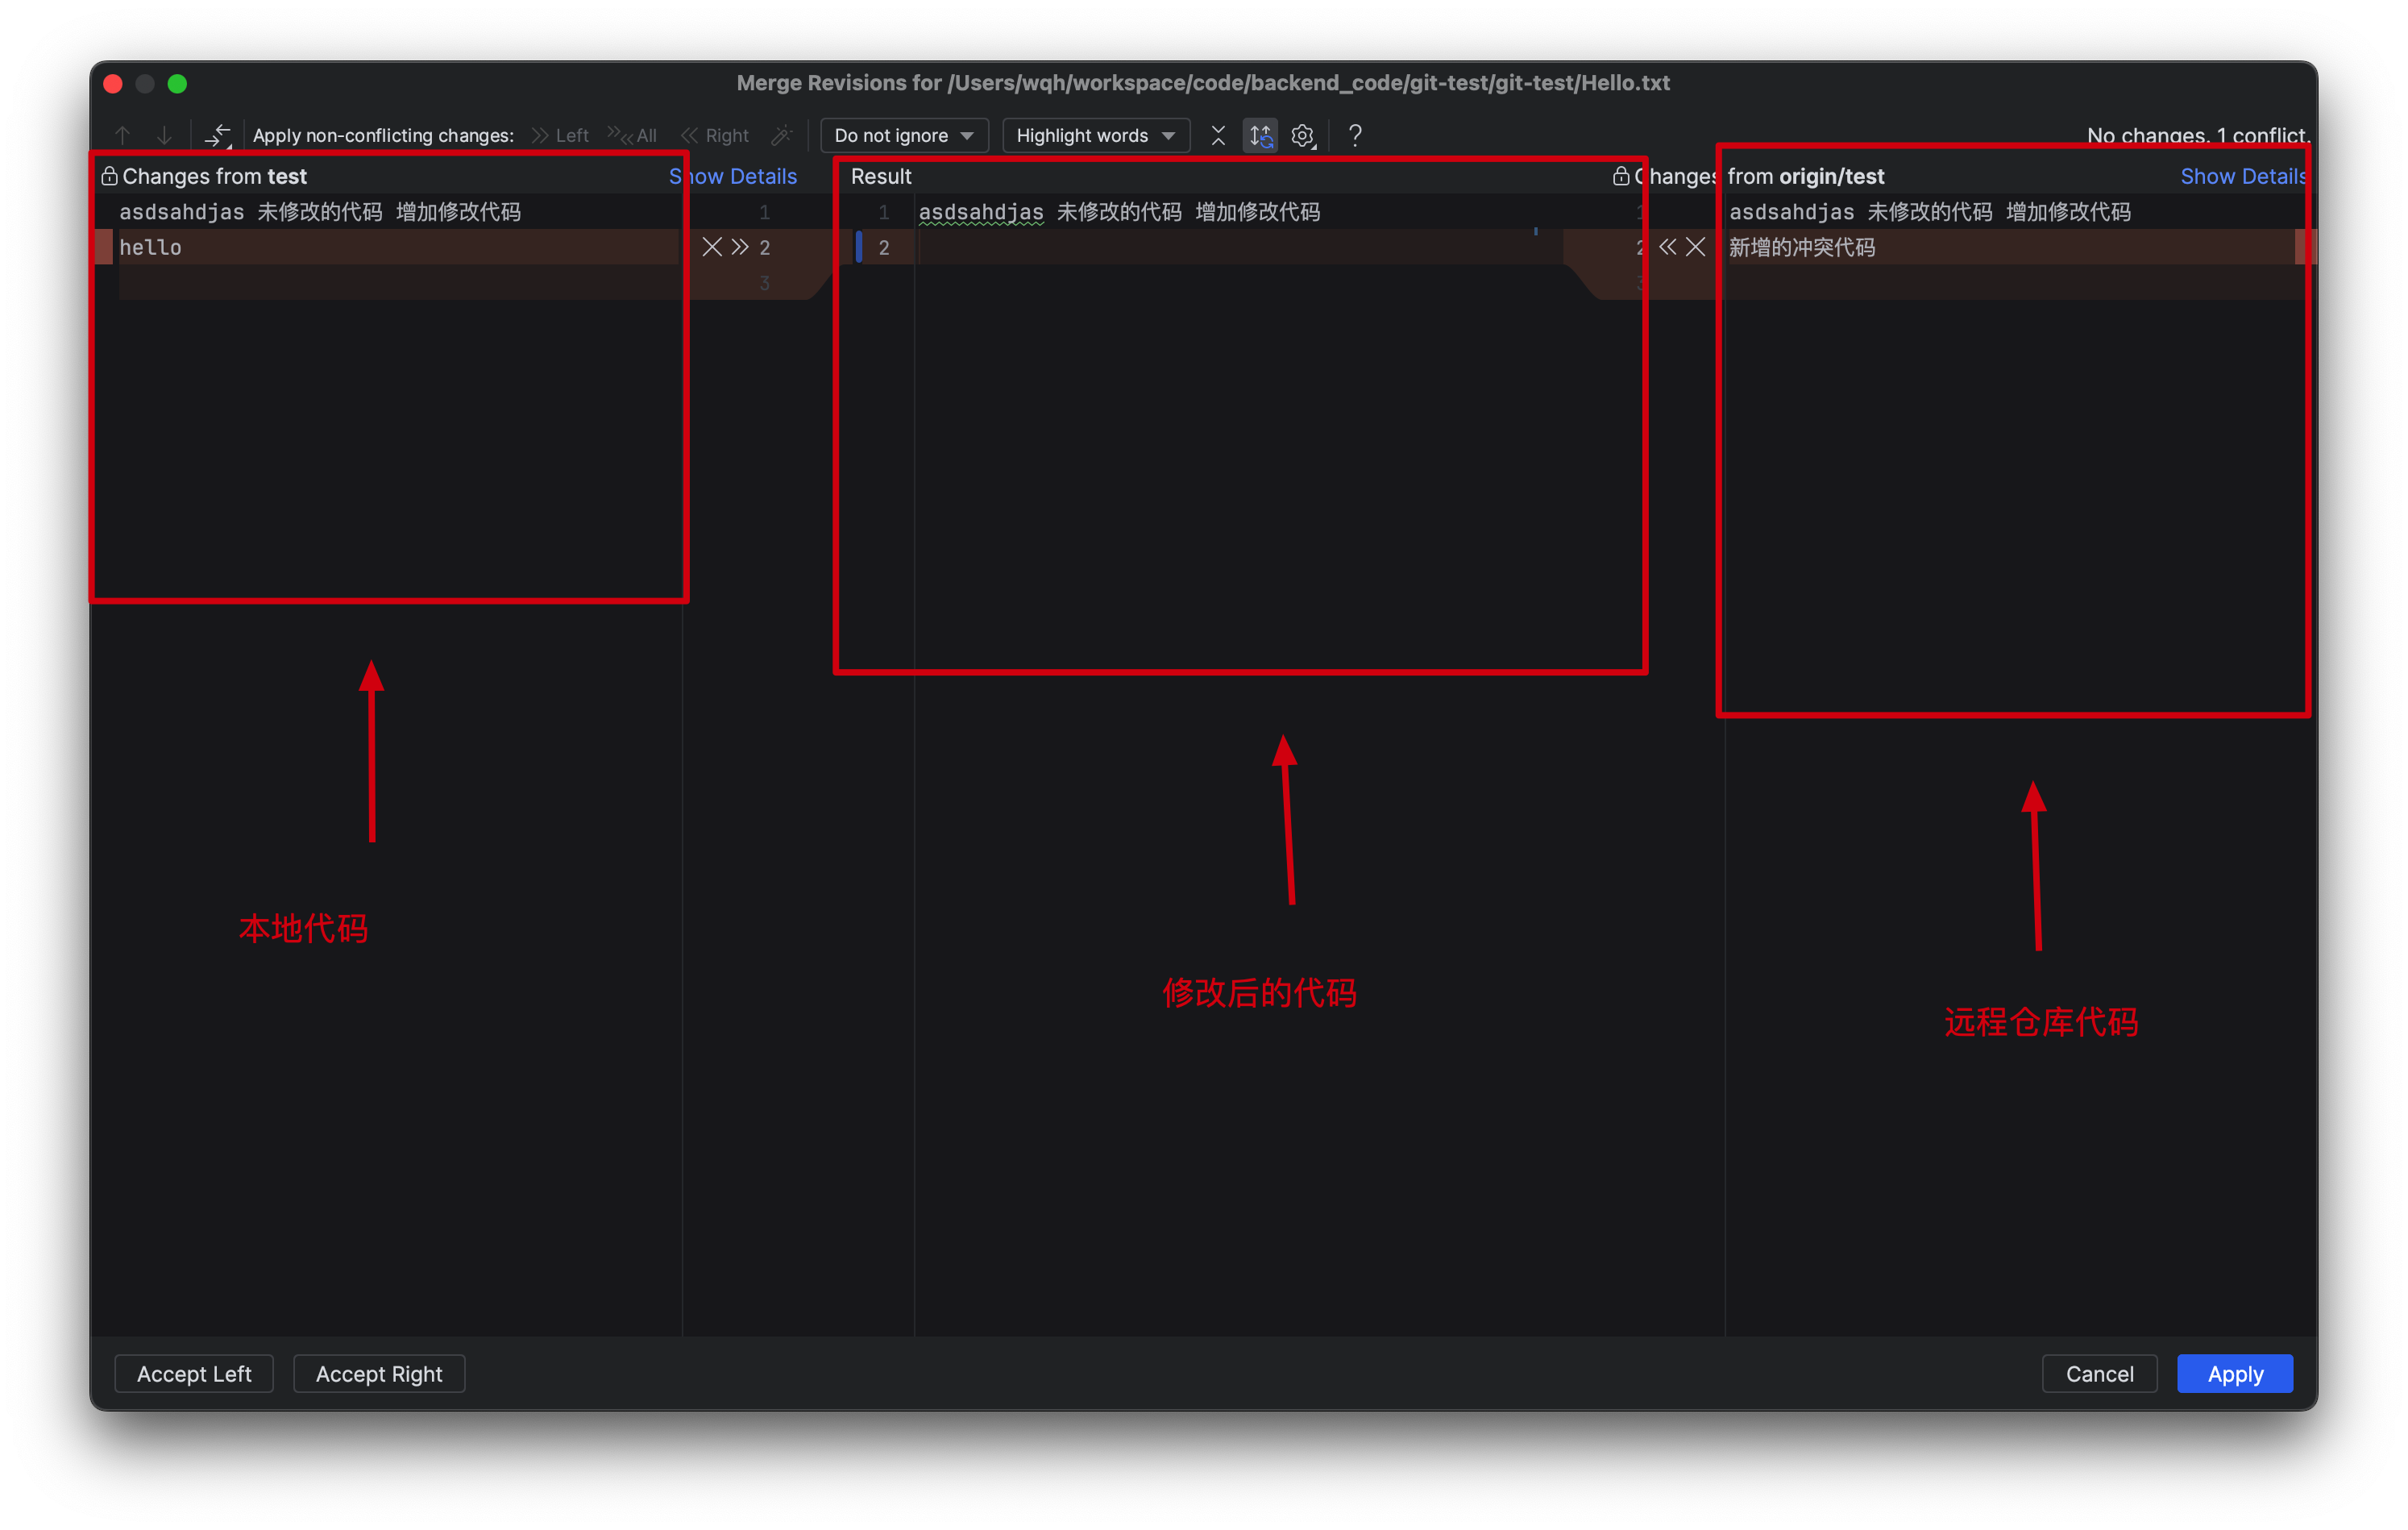Open the 'Highlight words' dropdown

(1094, 135)
